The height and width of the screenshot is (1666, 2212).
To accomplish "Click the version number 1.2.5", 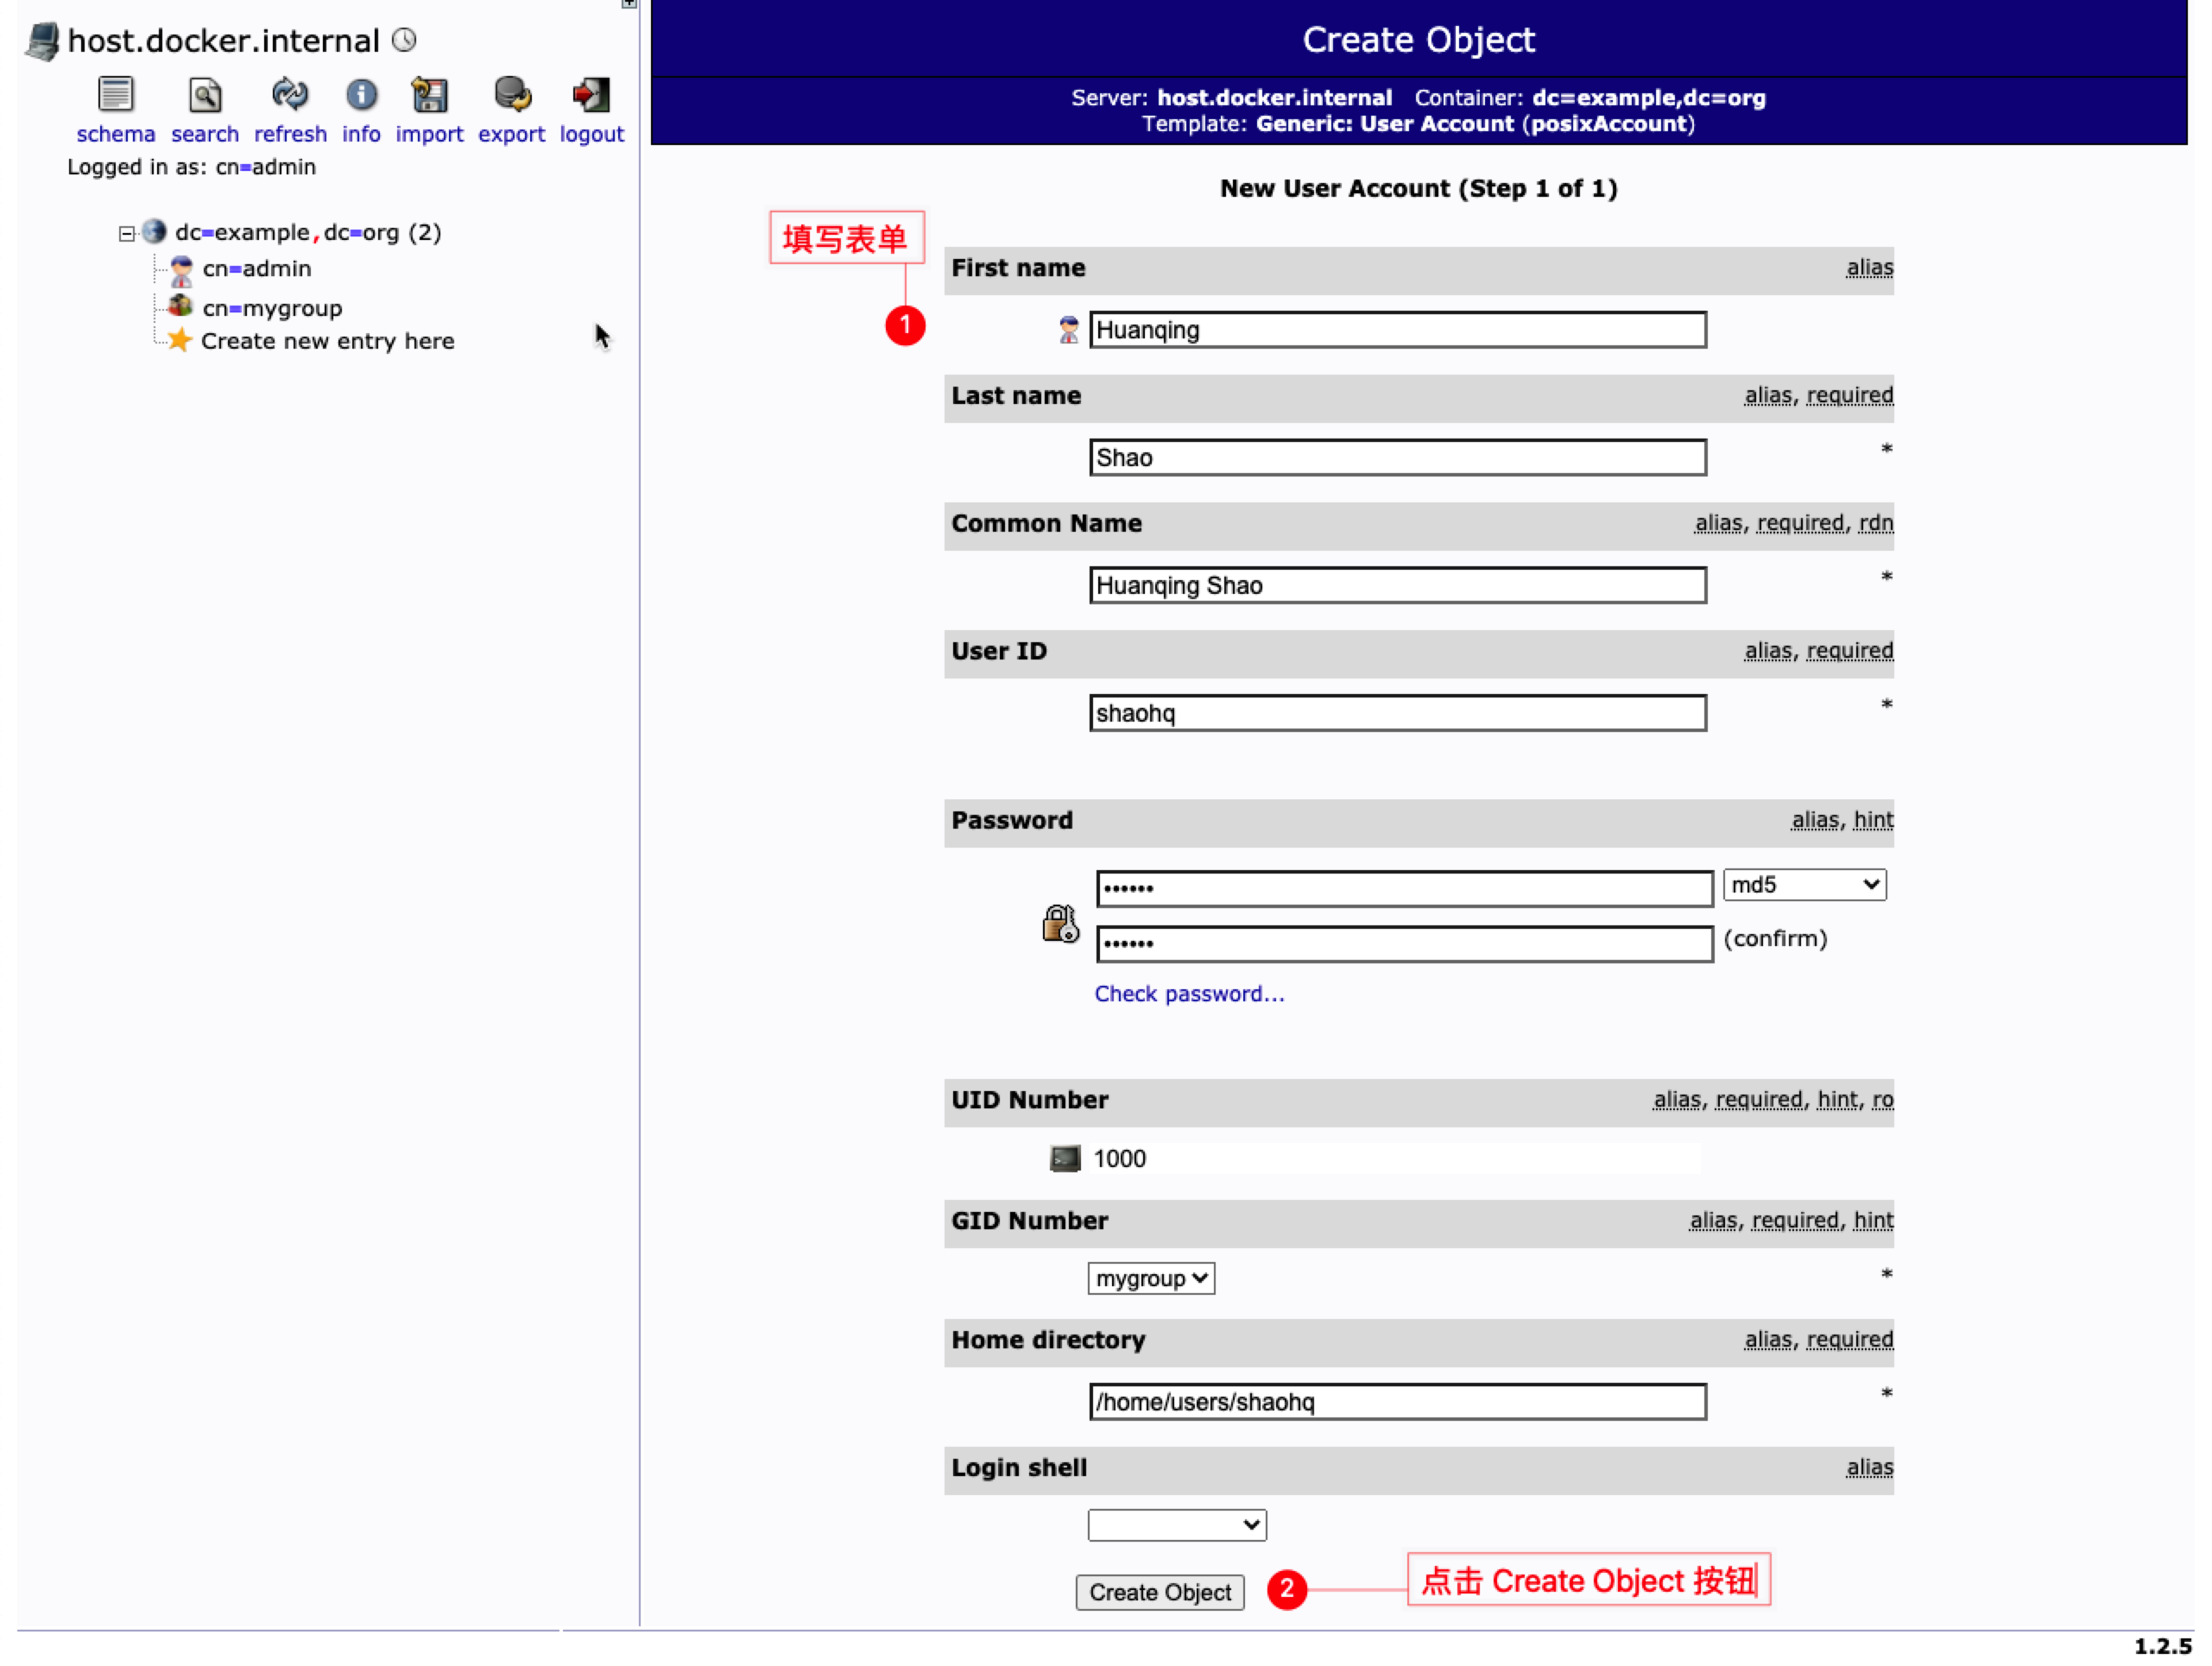I will pyautogui.click(x=2162, y=1646).
